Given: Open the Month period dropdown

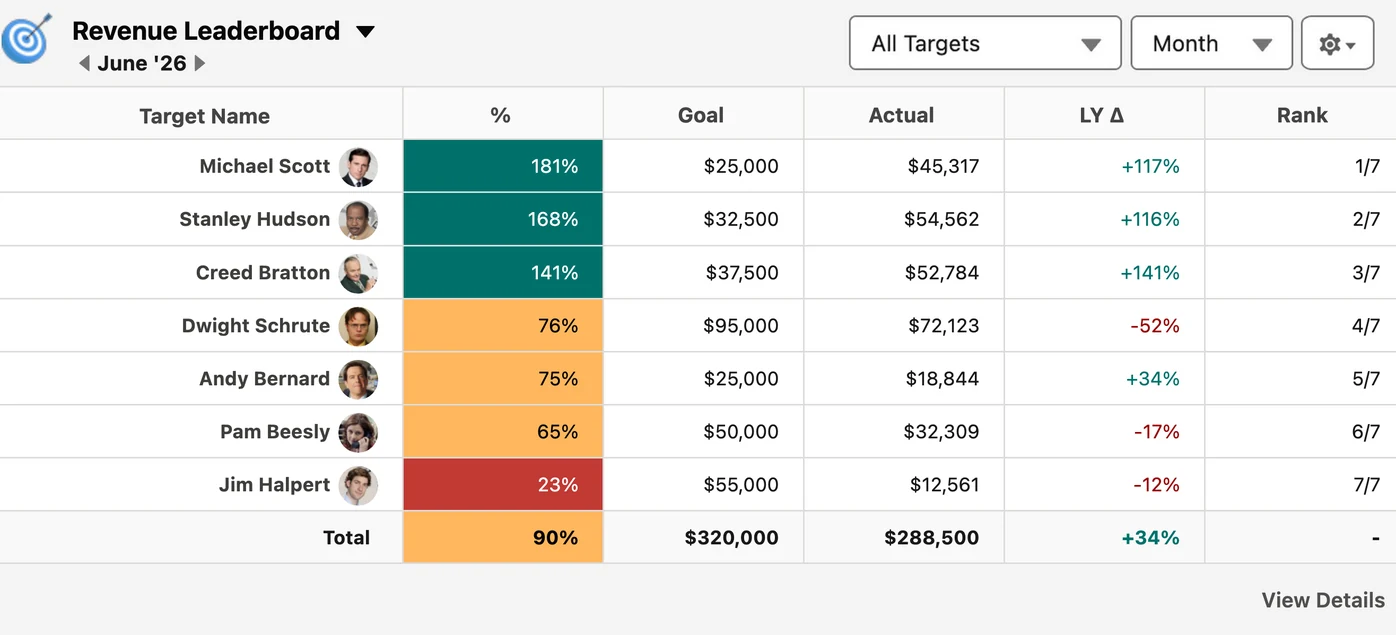Looking at the screenshot, I should (x=1211, y=43).
